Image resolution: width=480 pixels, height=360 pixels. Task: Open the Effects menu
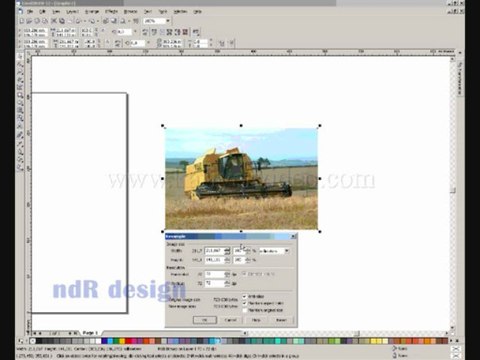(x=111, y=11)
